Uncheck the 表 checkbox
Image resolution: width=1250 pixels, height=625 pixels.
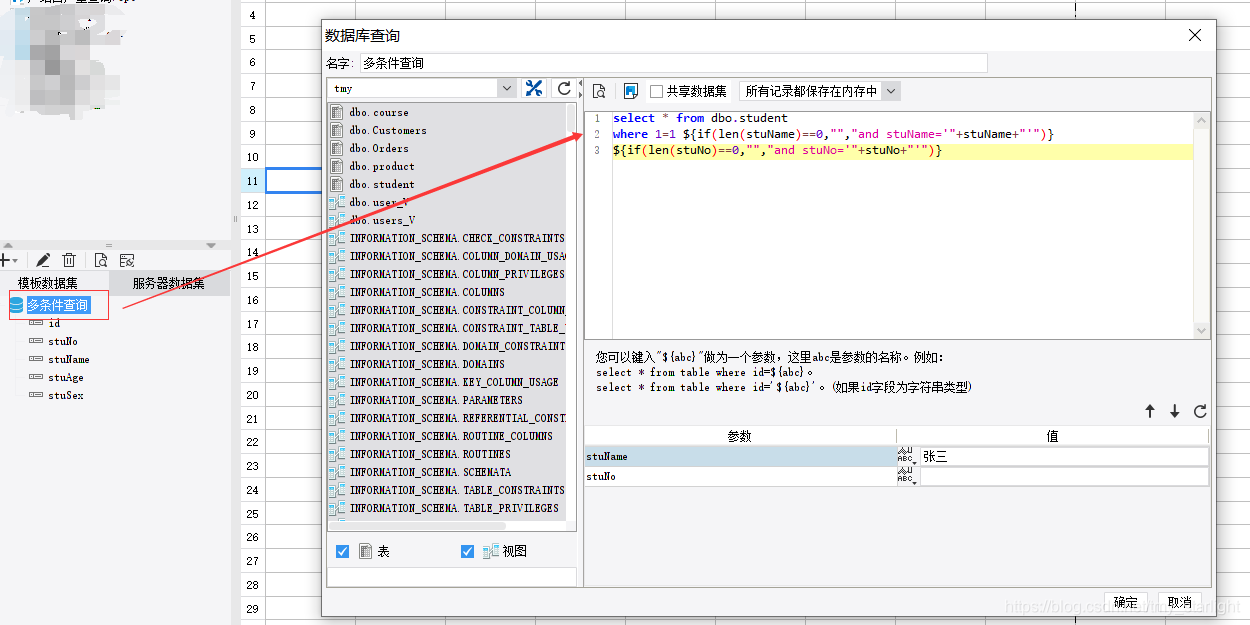(x=343, y=551)
